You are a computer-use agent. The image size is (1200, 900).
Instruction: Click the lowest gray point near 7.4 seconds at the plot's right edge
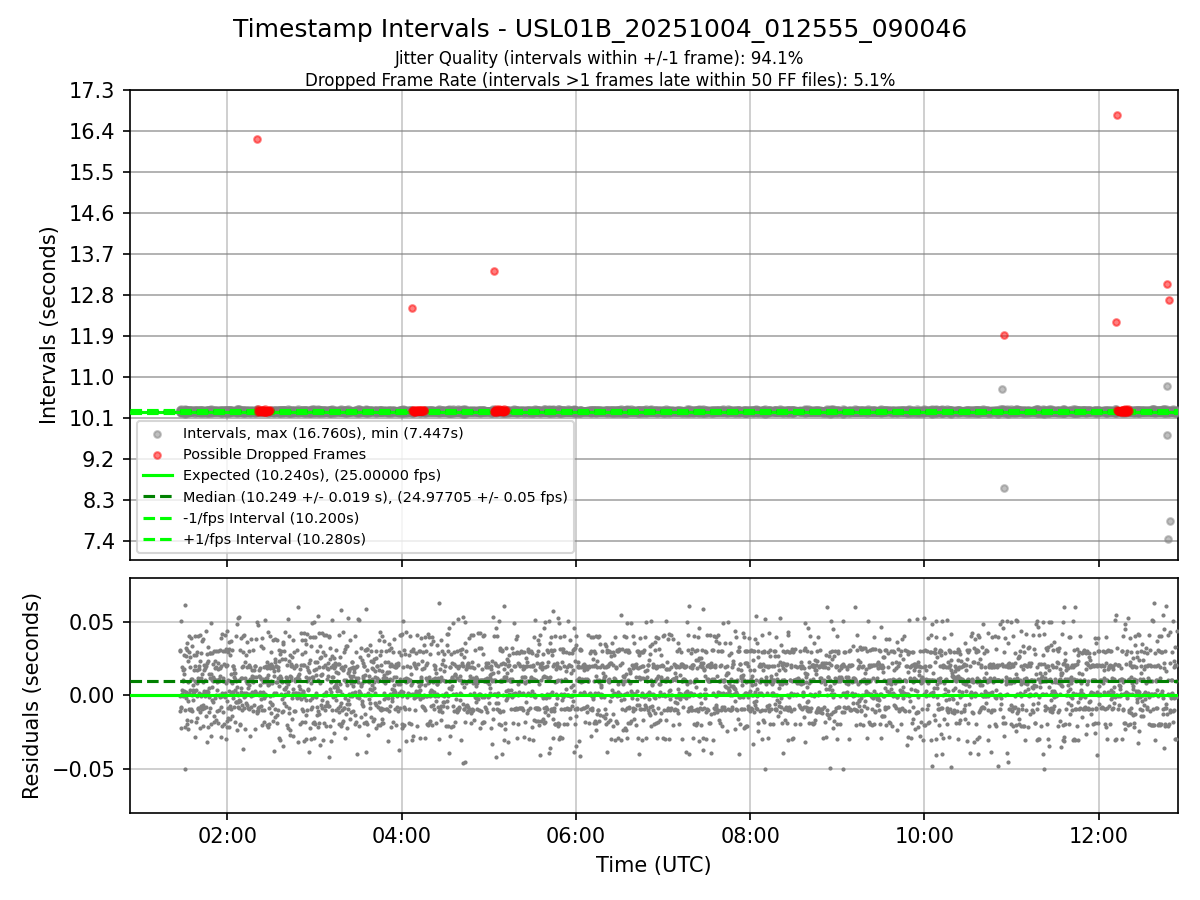click(x=1168, y=539)
